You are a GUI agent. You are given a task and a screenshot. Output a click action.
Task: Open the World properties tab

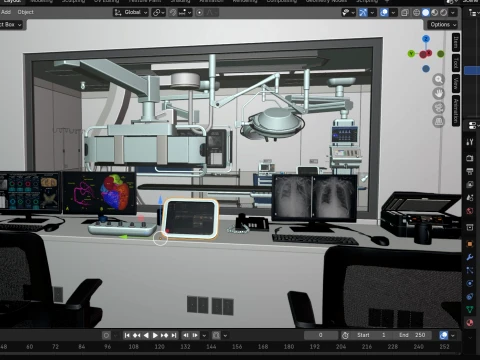coord(470,211)
